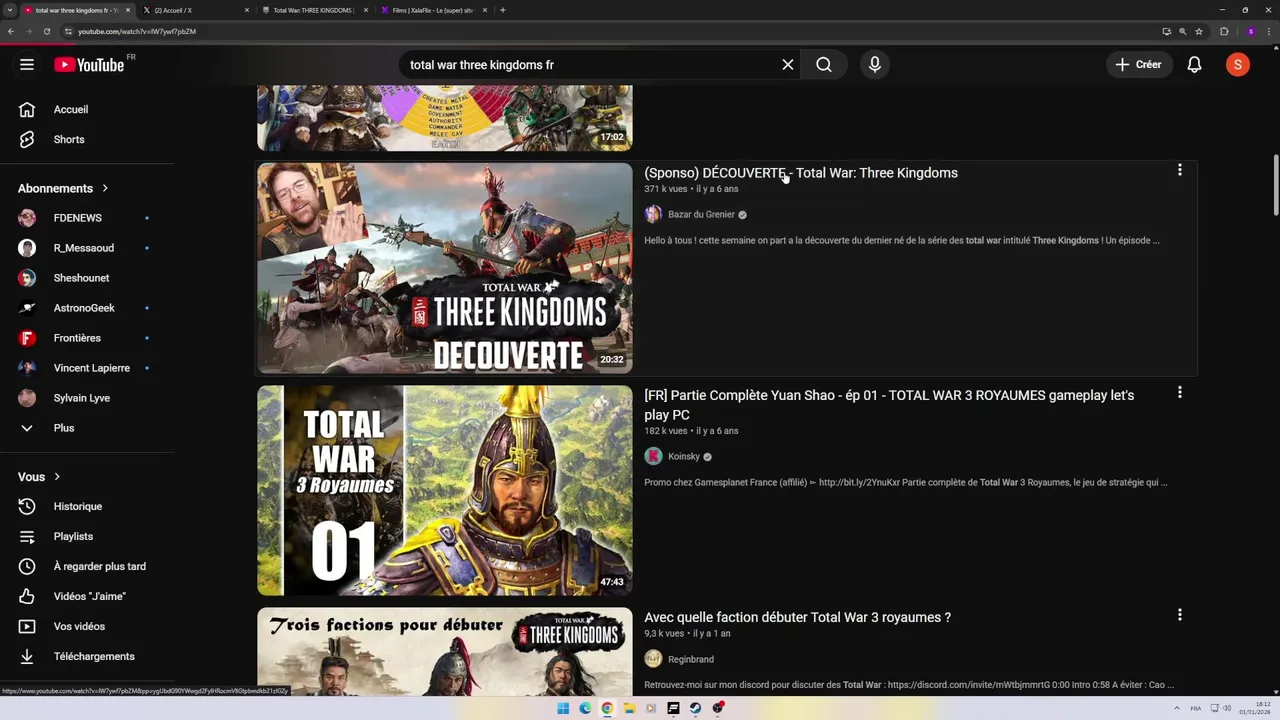Click the Créer button

(1139, 65)
